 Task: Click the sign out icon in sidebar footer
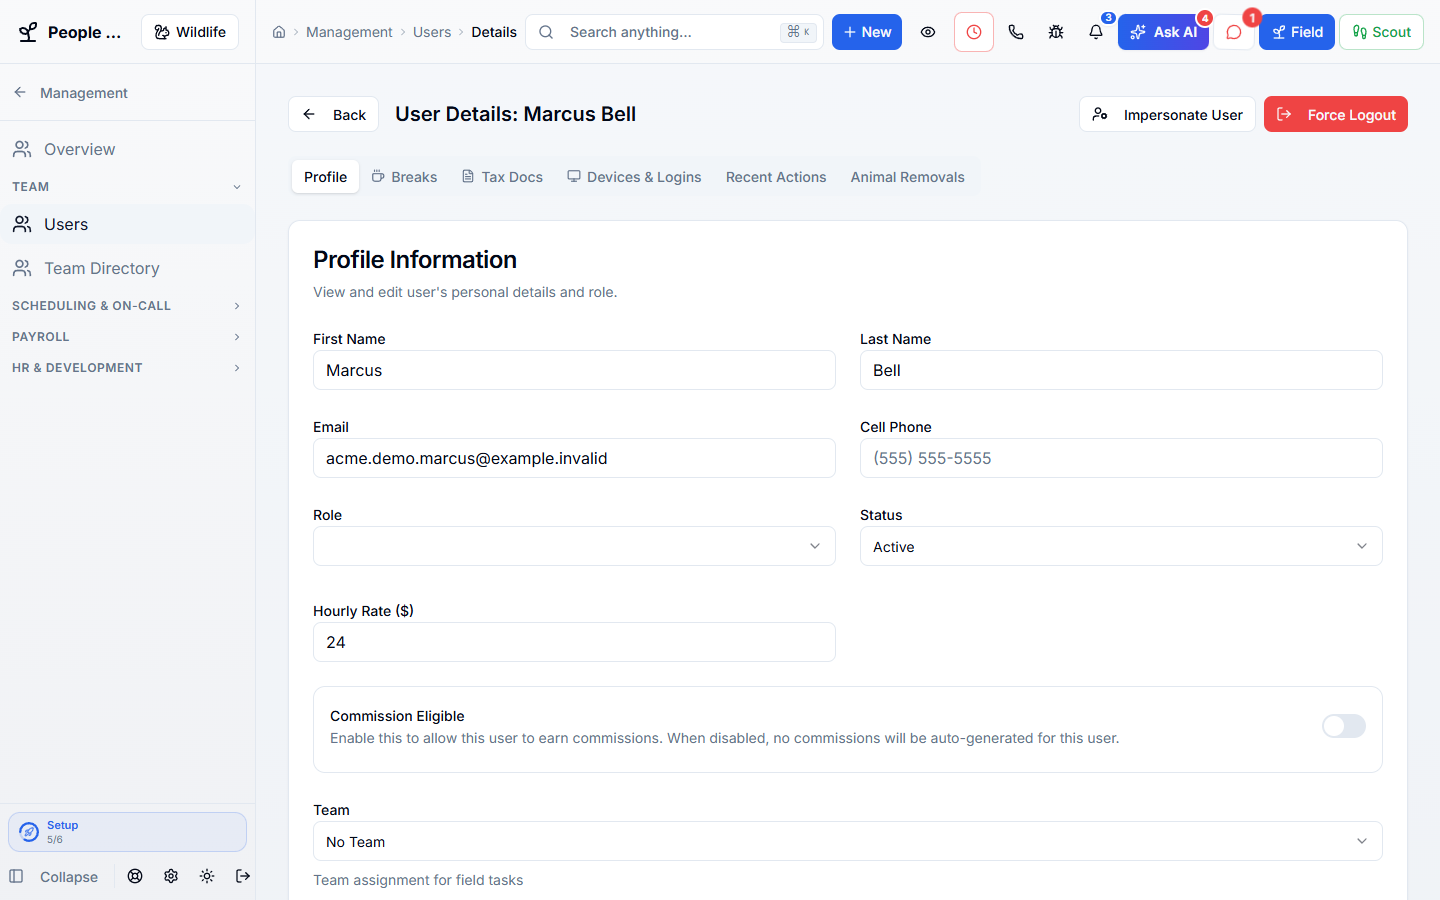243,876
